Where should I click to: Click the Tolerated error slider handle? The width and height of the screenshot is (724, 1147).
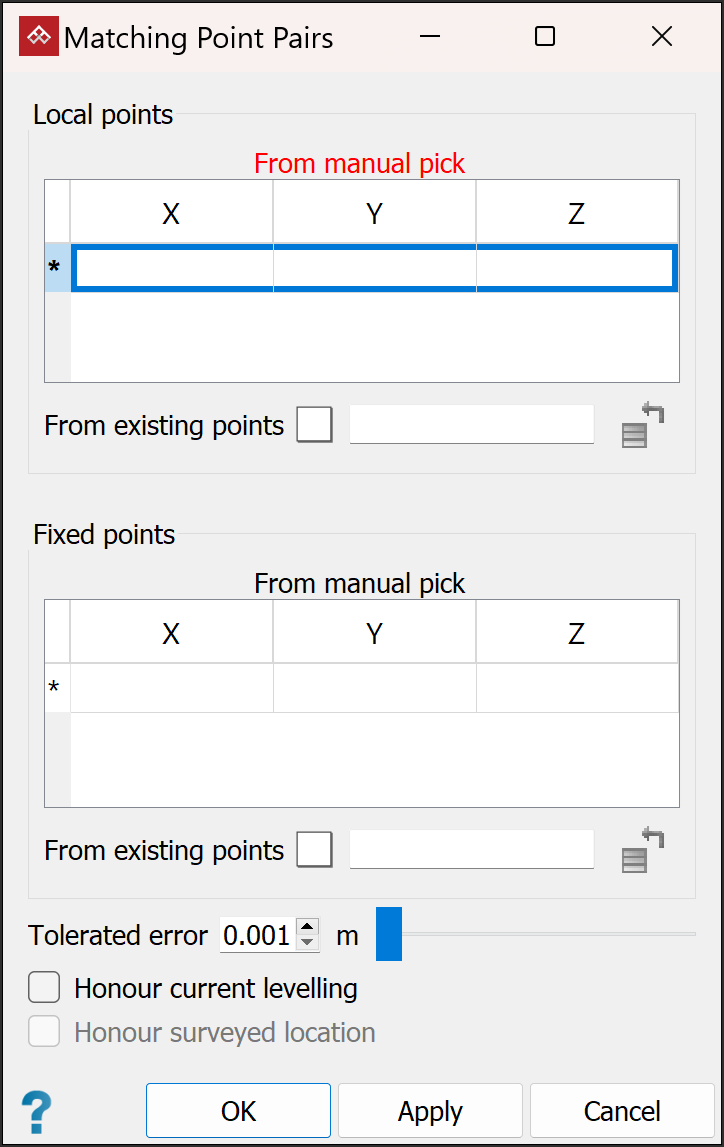click(x=388, y=934)
